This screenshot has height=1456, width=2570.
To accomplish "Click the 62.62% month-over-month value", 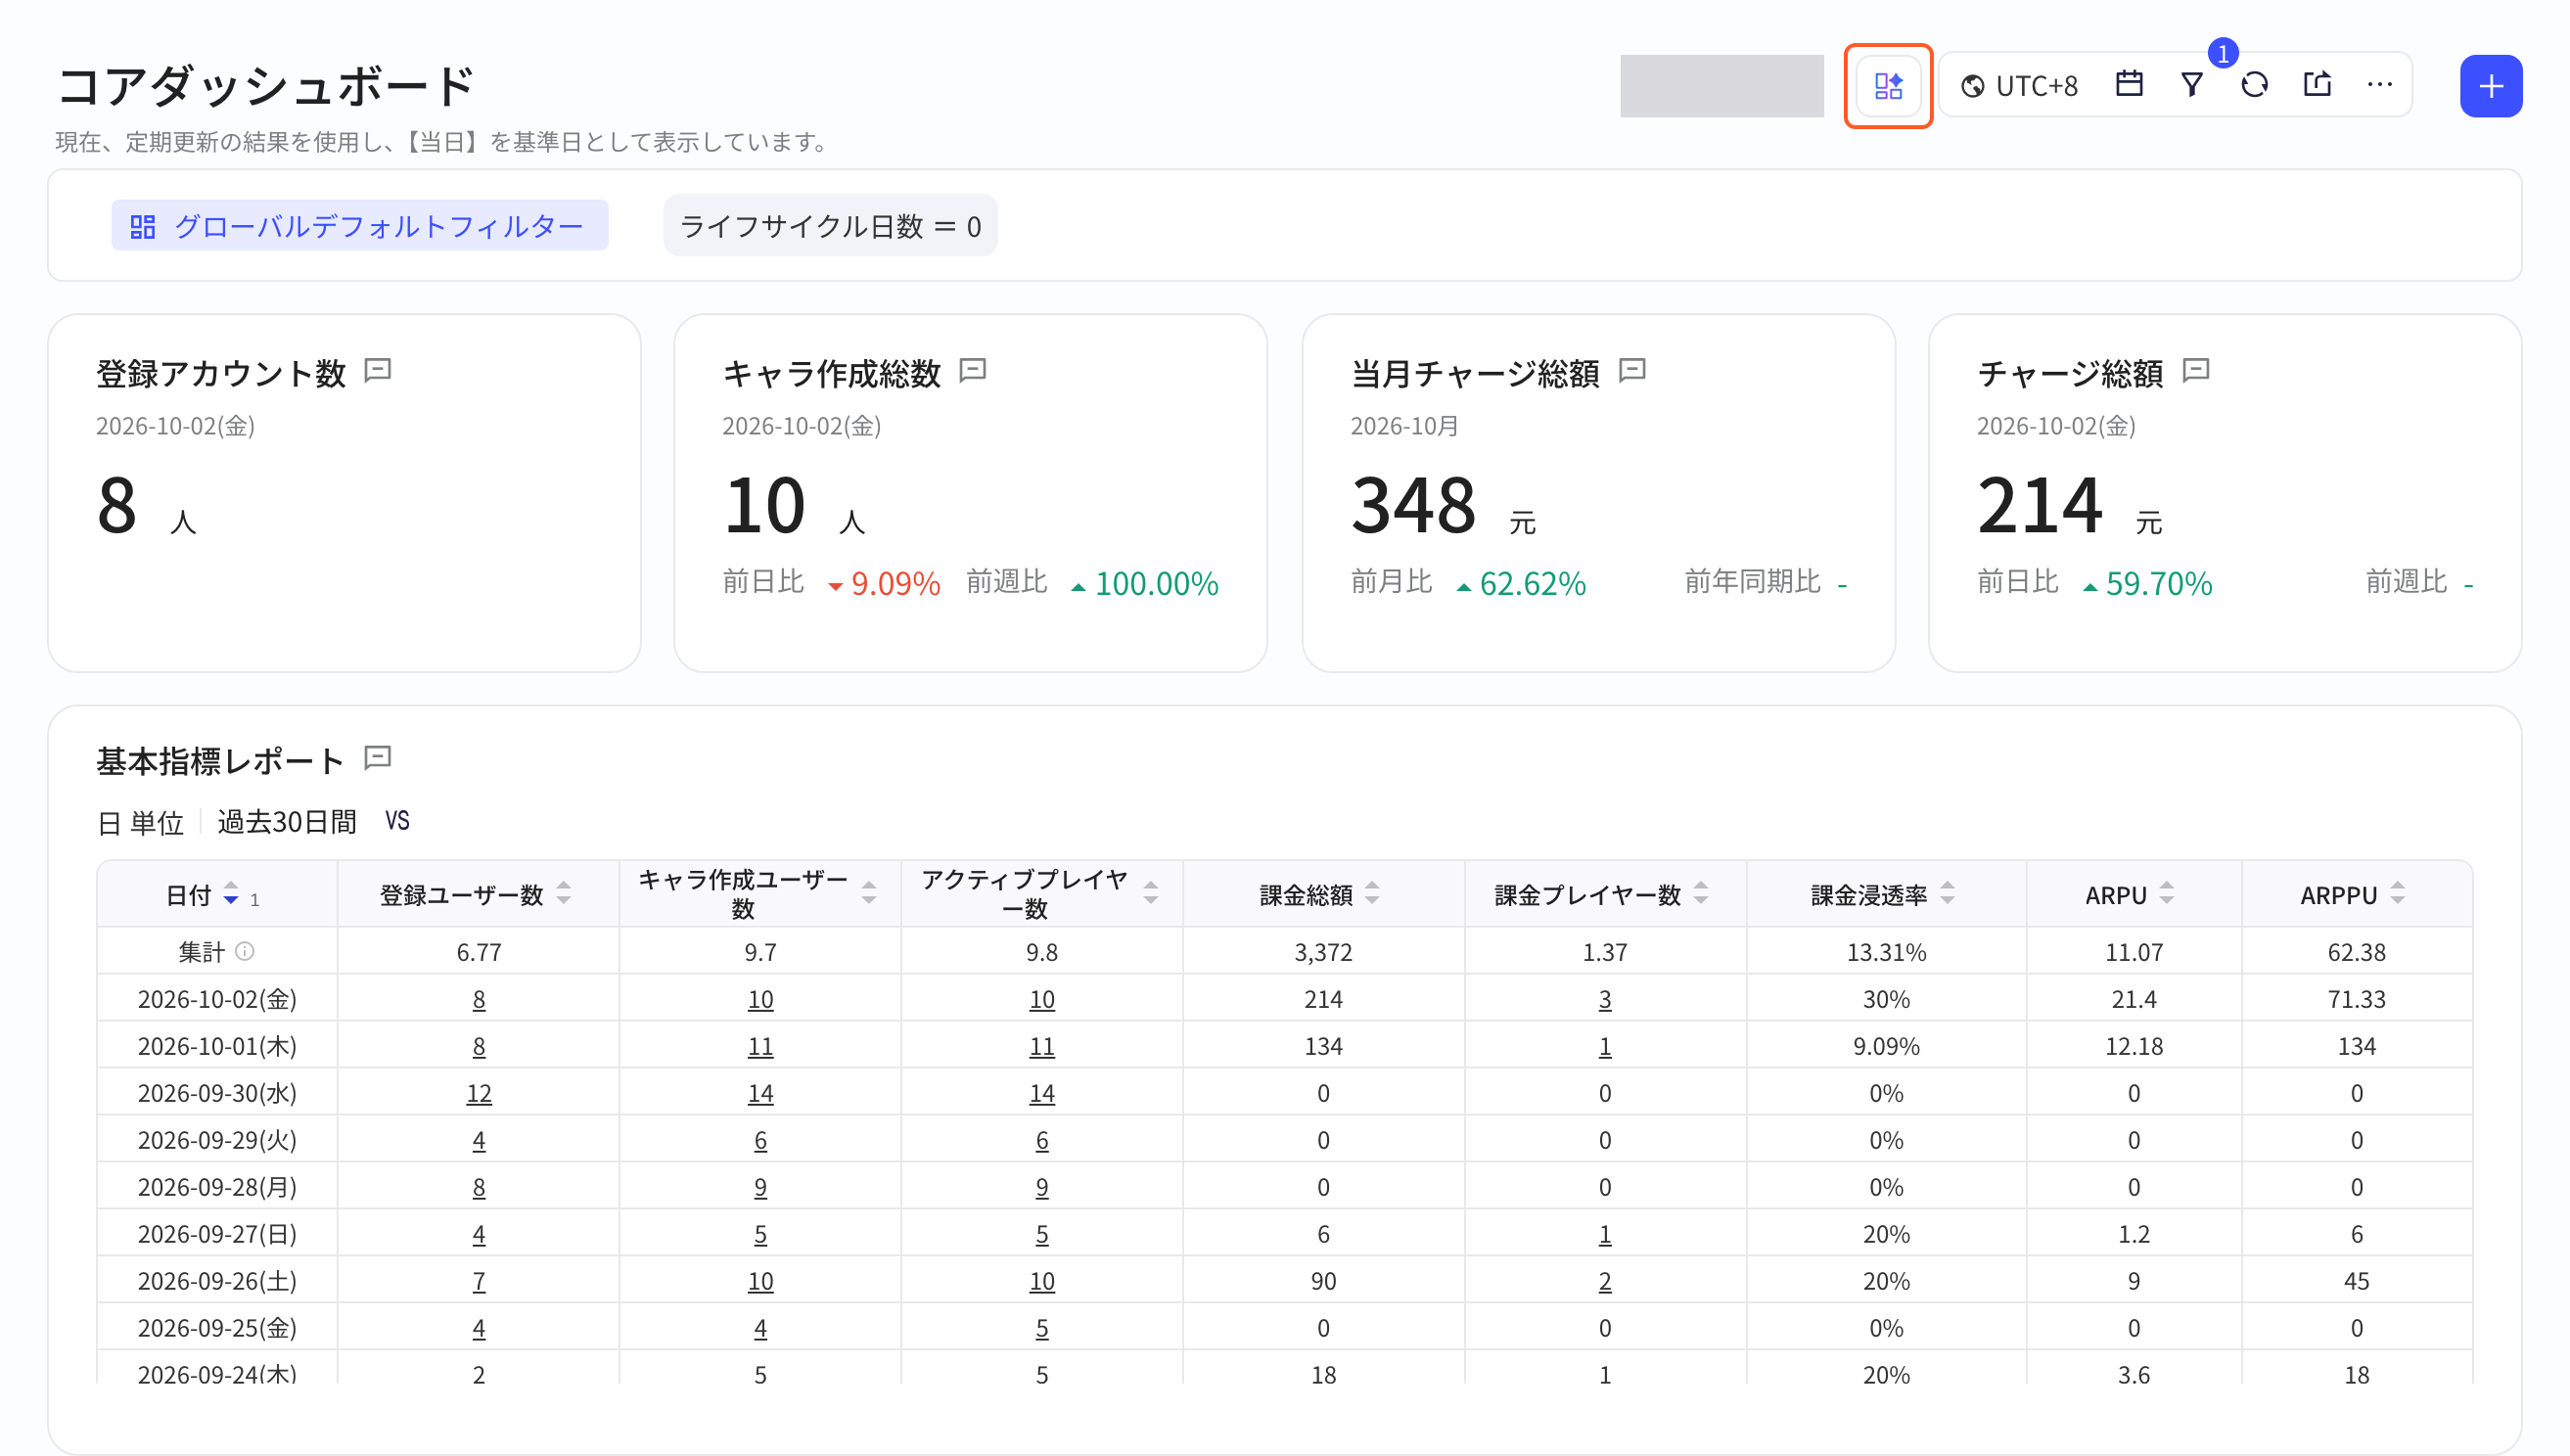I will pyautogui.click(x=1532, y=584).
